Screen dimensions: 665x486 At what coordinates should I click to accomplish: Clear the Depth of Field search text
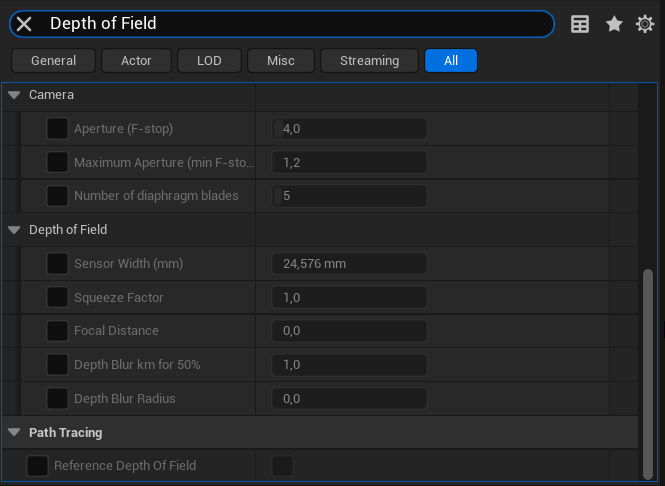(x=24, y=24)
